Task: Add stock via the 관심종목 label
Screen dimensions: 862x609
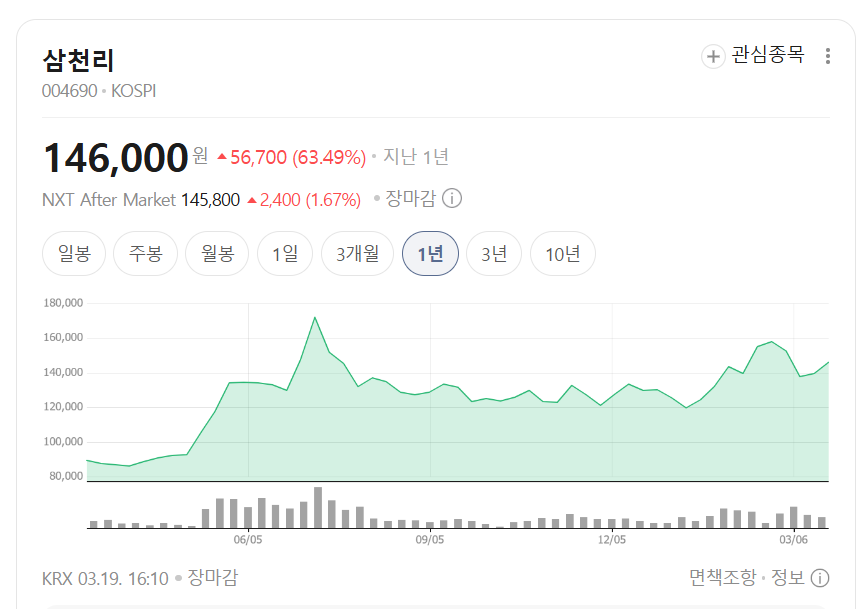Action: pyautogui.click(x=768, y=55)
